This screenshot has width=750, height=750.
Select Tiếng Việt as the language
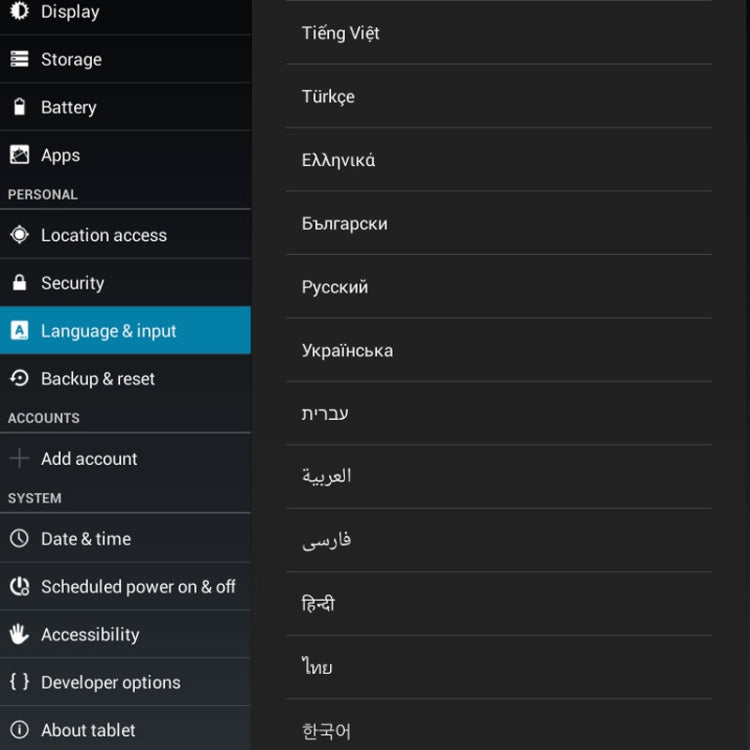point(499,33)
